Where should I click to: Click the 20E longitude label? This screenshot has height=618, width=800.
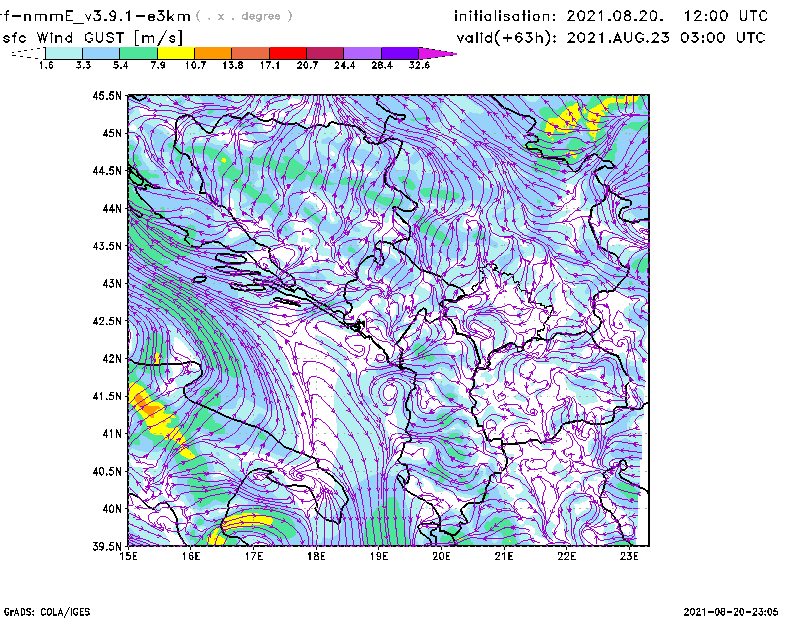click(x=441, y=556)
